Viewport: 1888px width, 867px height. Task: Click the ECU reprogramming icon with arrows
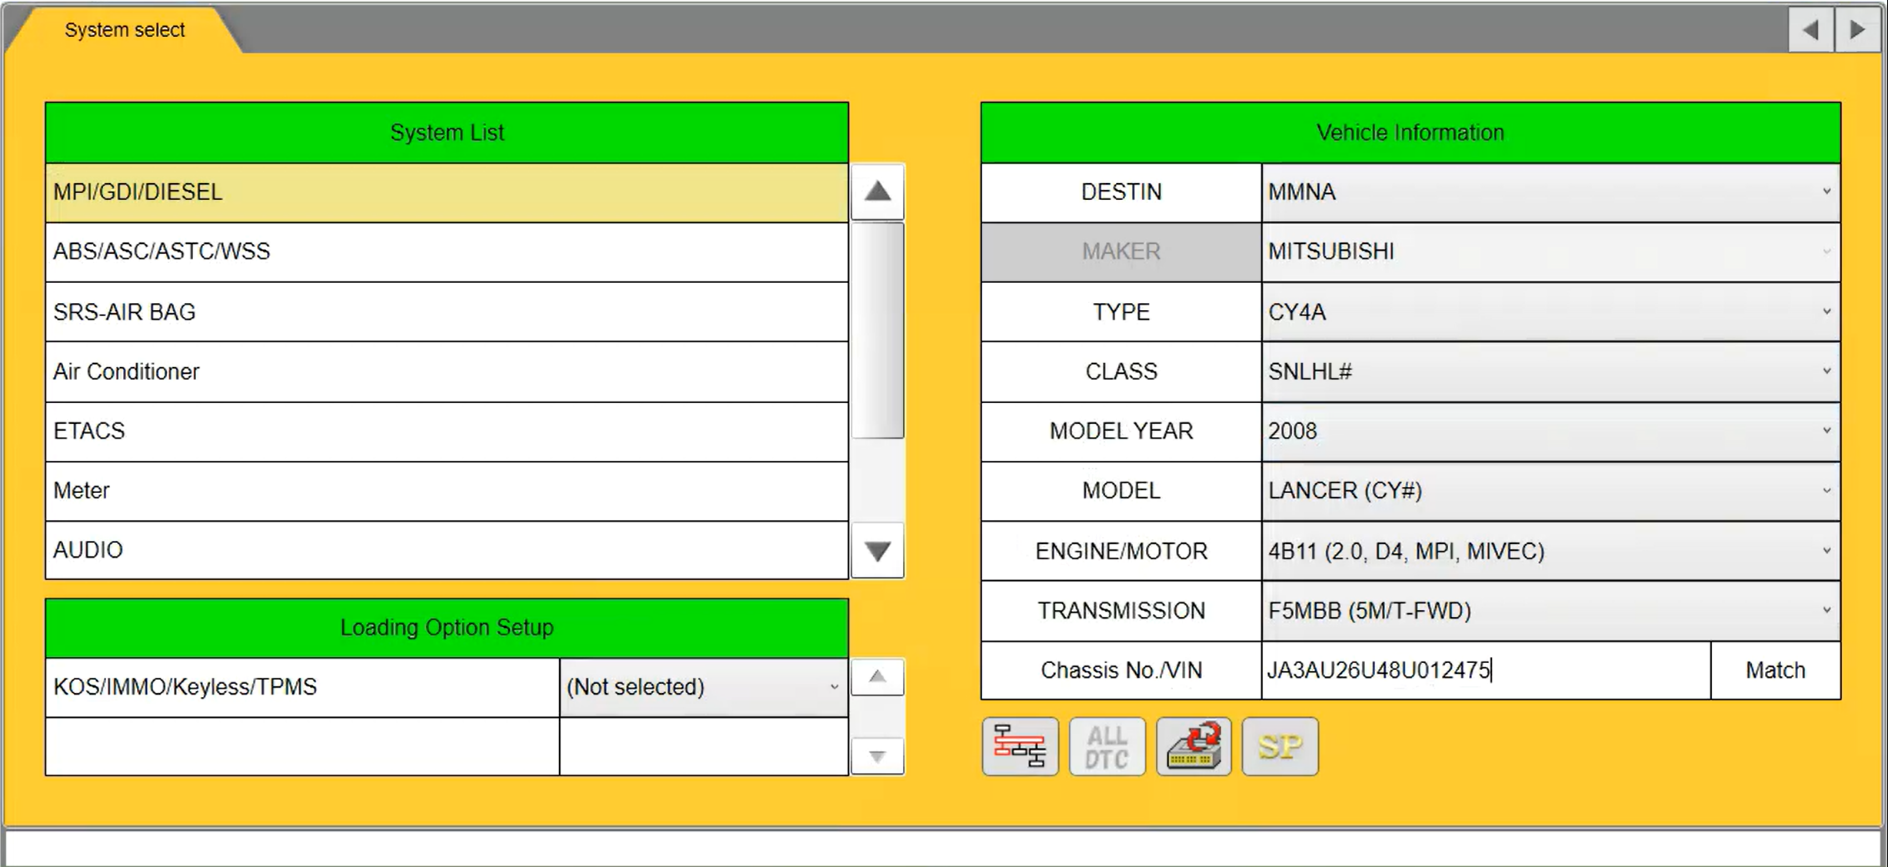tap(1194, 746)
